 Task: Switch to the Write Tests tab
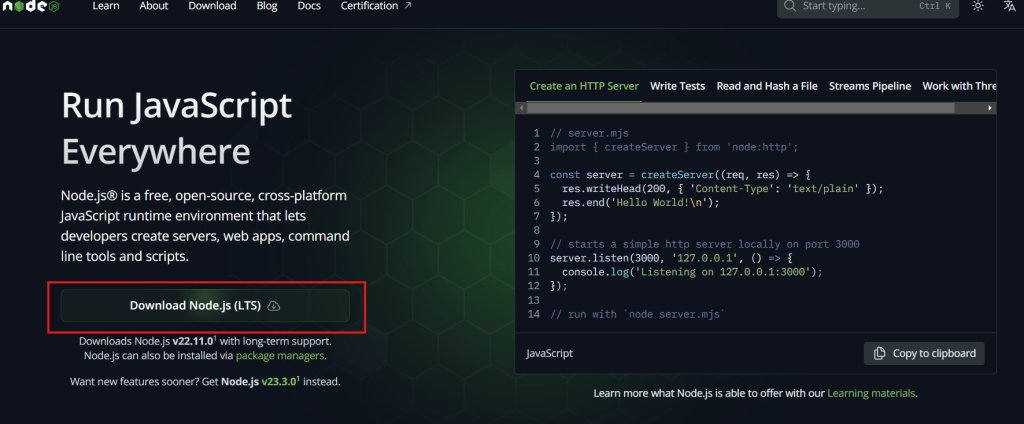(677, 86)
